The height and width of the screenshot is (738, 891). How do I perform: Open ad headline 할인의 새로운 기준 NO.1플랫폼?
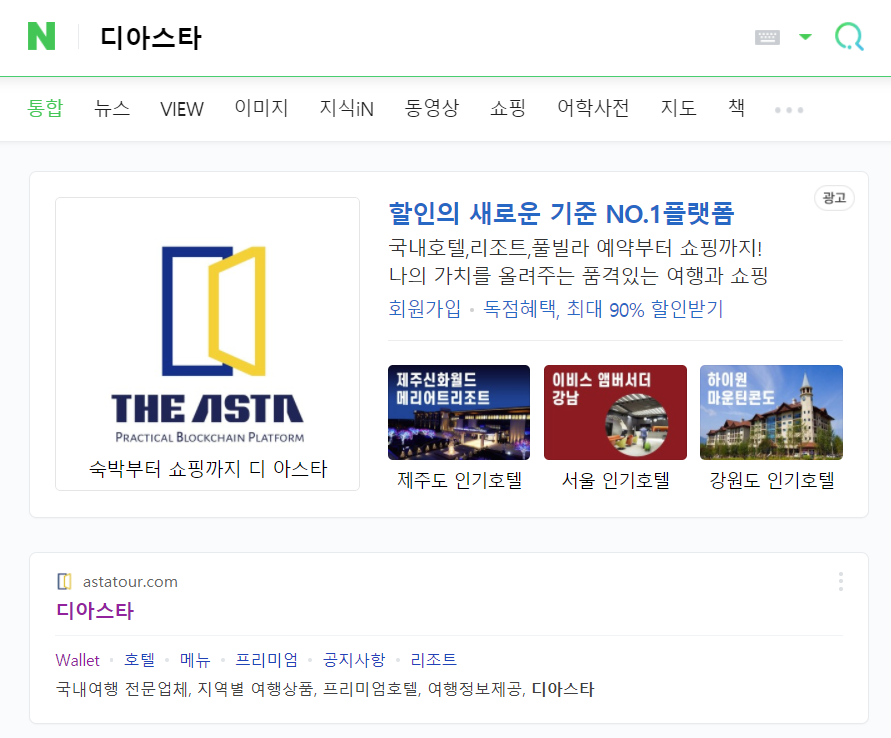561,214
